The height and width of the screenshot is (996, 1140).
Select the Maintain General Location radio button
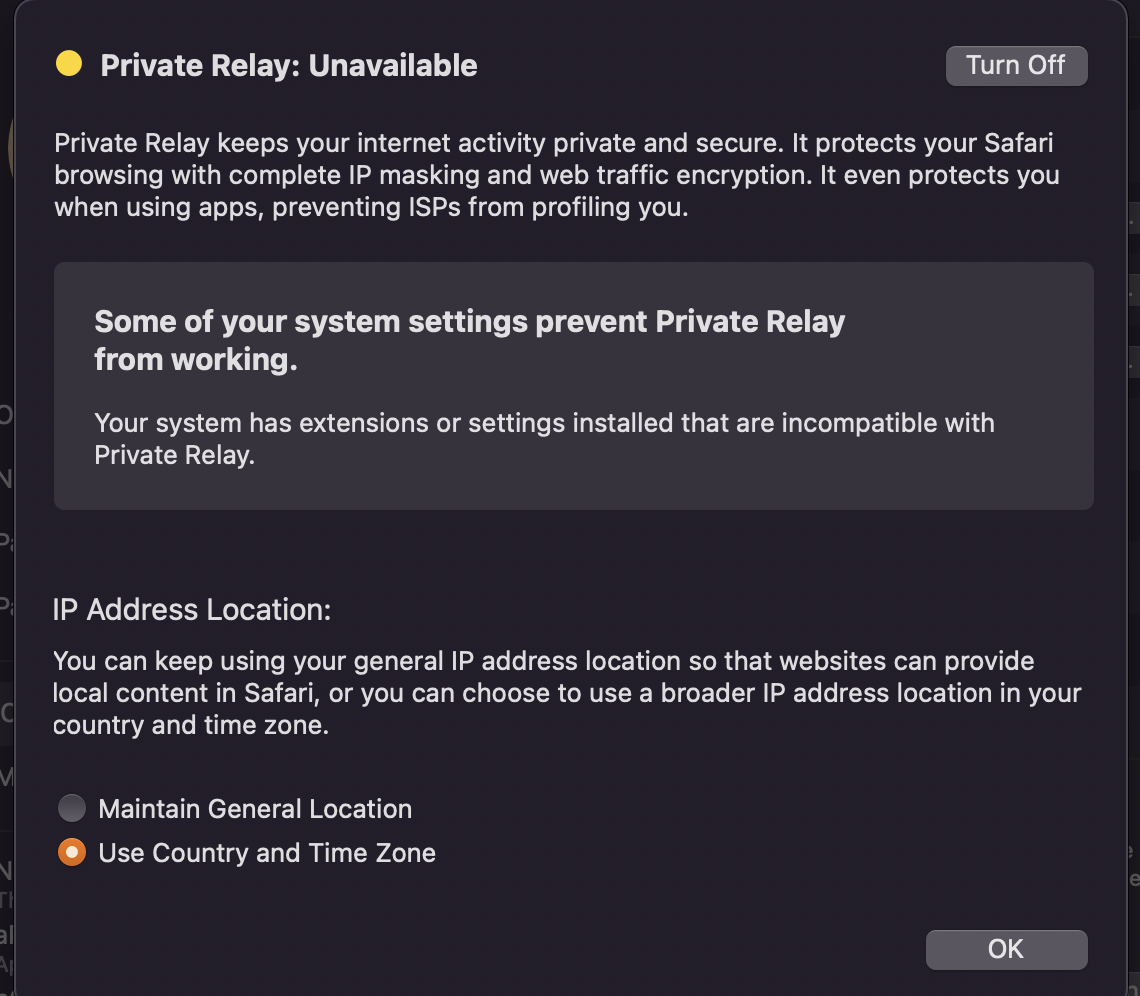click(72, 808)
